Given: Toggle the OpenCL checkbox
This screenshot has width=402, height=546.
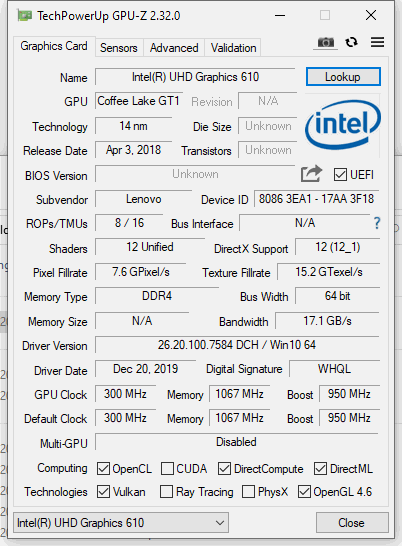Looking at the screenshot, I should pyautogui.click(x=103, y=469).
